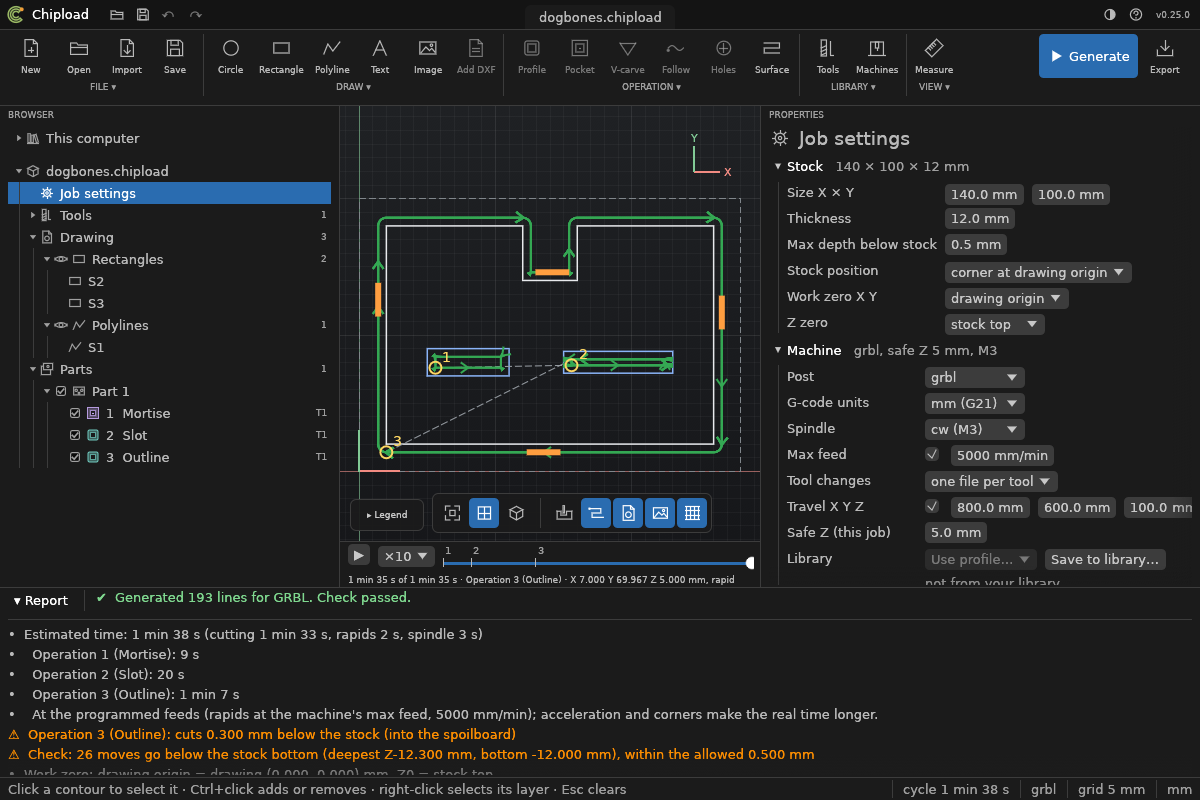Collapse the Stock section
Image resolution: width=1200 pixels, height=800 pixels.
point(779,166)
